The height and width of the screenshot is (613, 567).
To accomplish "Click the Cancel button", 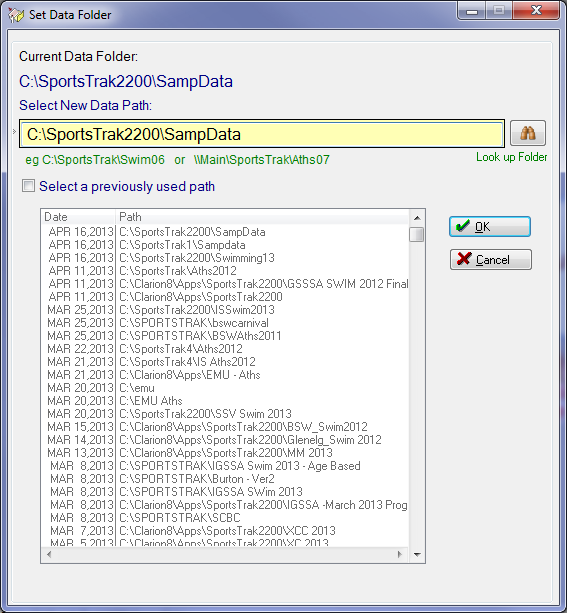I will click(x=490, y=260).
